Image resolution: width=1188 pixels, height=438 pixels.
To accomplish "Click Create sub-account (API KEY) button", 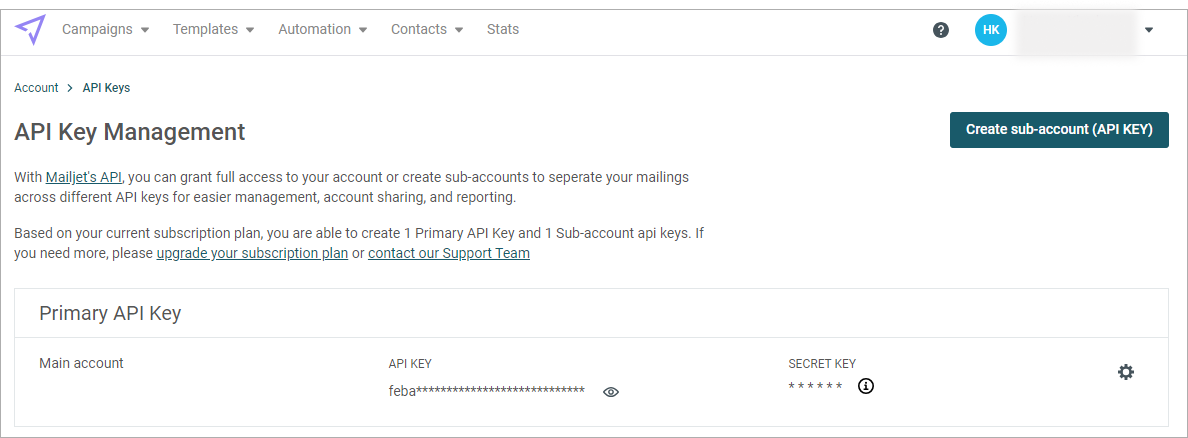I will coord(1059,130).
